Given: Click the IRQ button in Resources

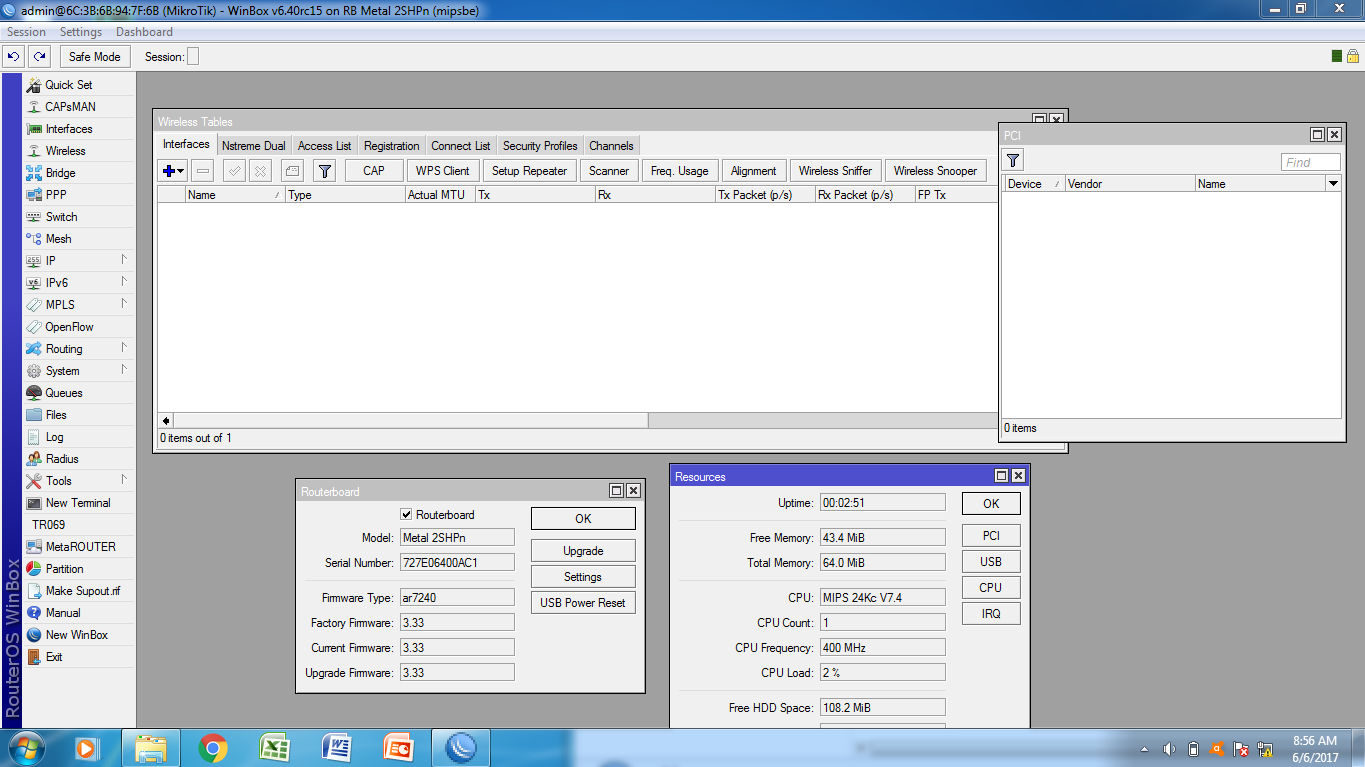Looking at the screenshot, I should coord(991,614).
